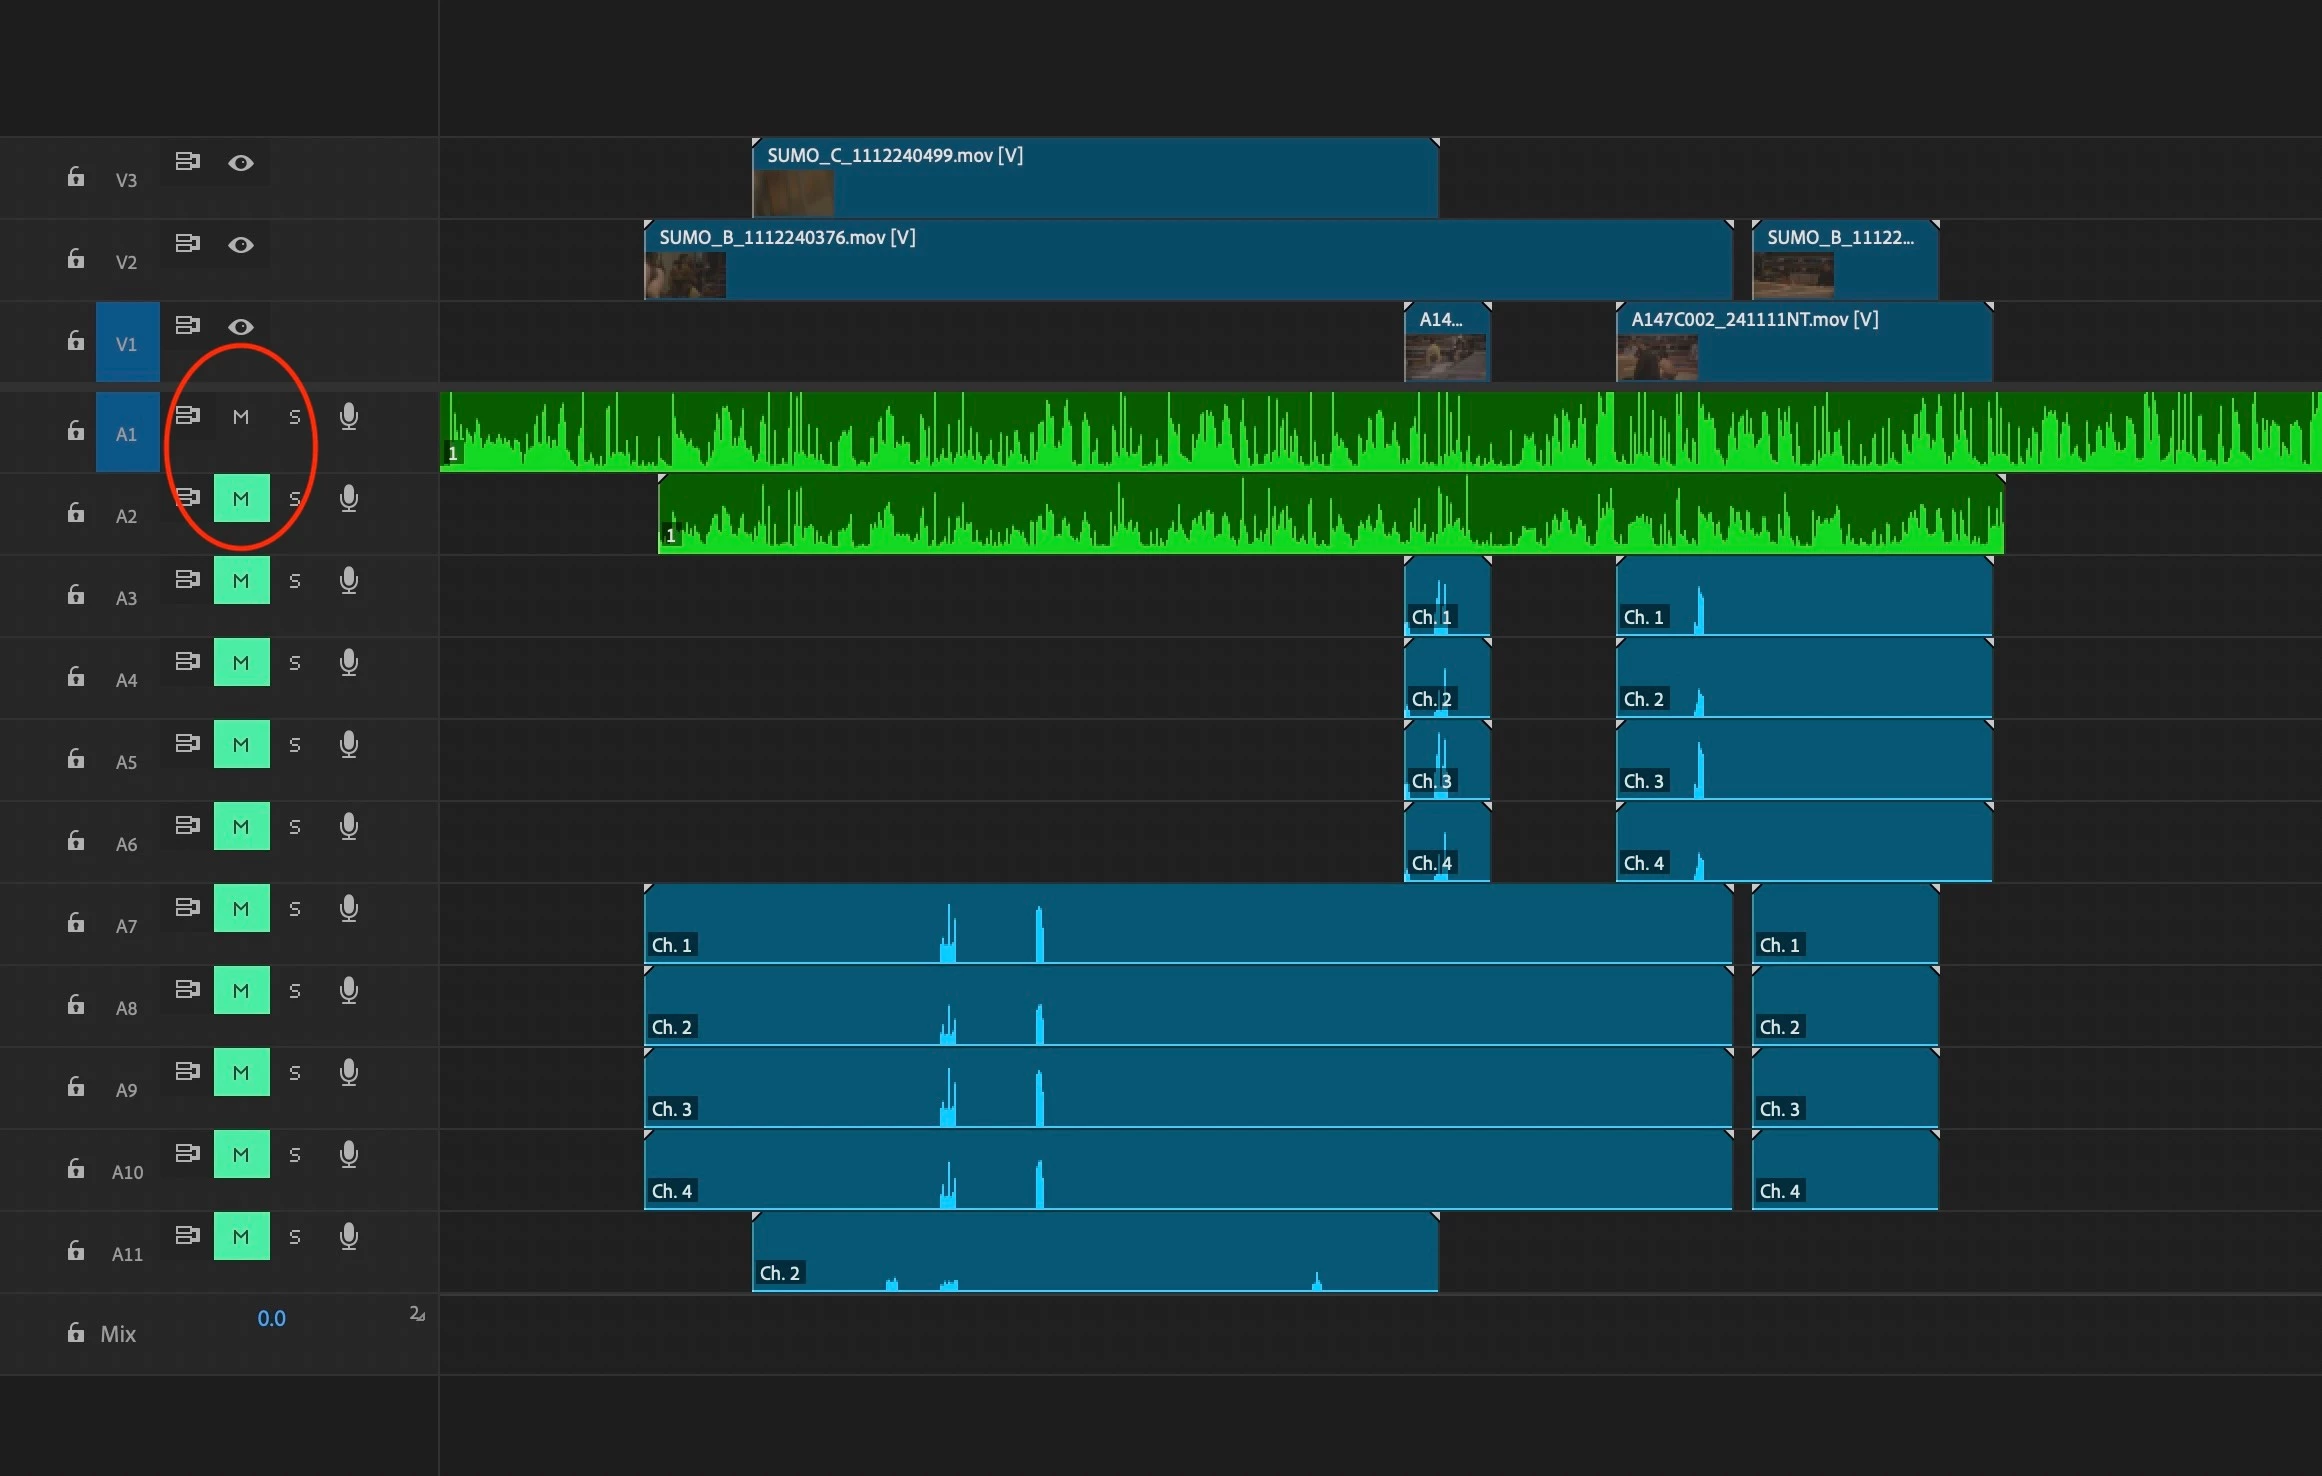Select V1 track target header

(x=127, y=343)
